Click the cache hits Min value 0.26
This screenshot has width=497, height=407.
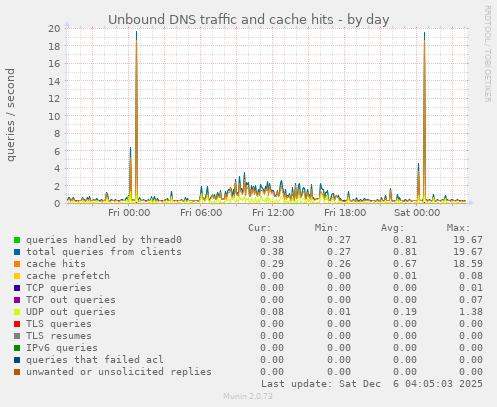pos(339,264)
